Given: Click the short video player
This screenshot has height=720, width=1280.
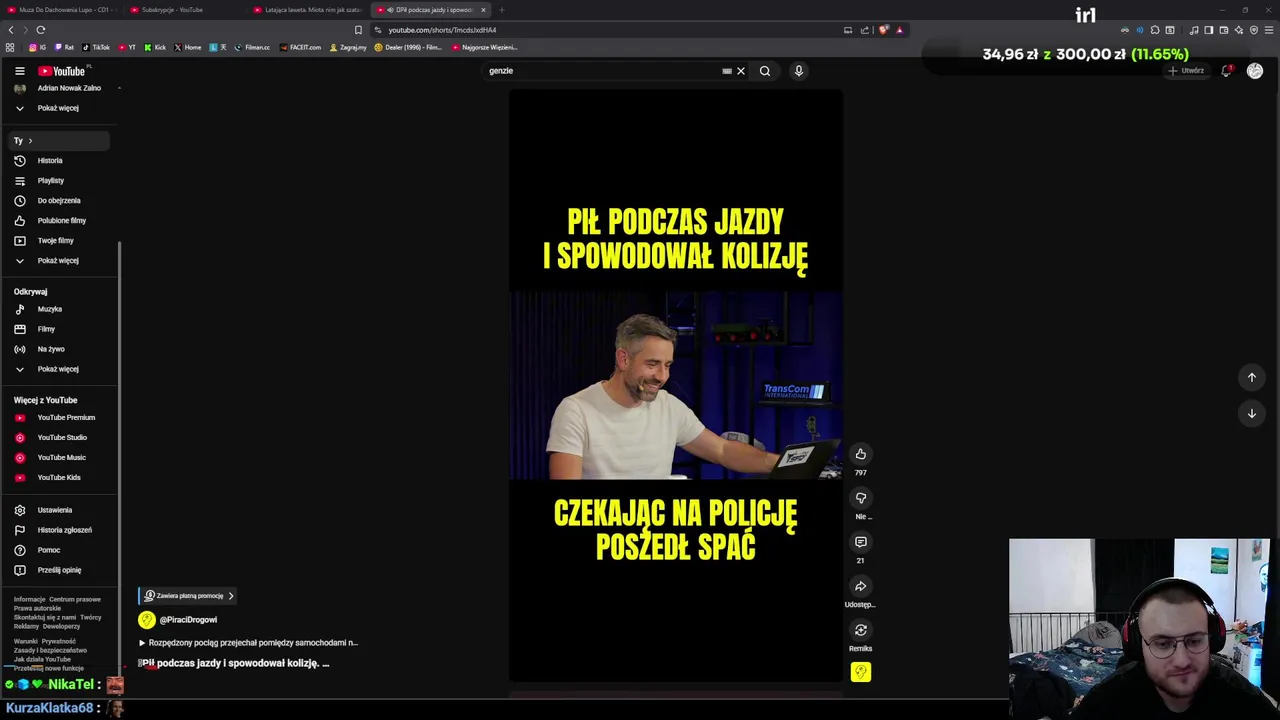Looking at the screenshot, I should 675,386.
